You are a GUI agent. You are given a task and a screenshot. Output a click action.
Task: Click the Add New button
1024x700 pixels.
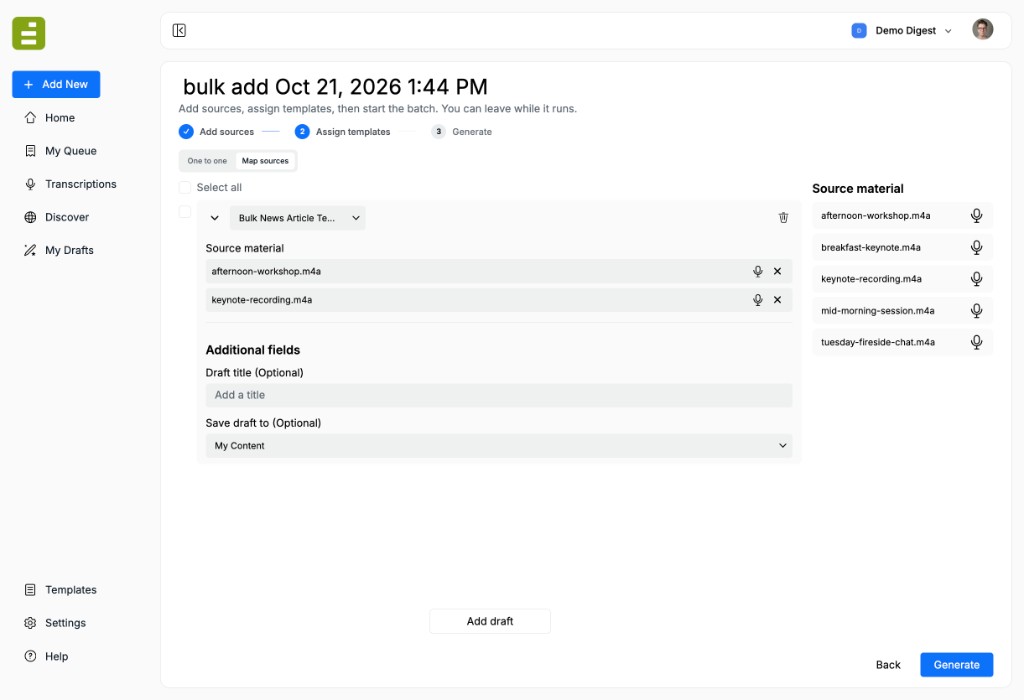pyautogui.click(x=56, y=84)
